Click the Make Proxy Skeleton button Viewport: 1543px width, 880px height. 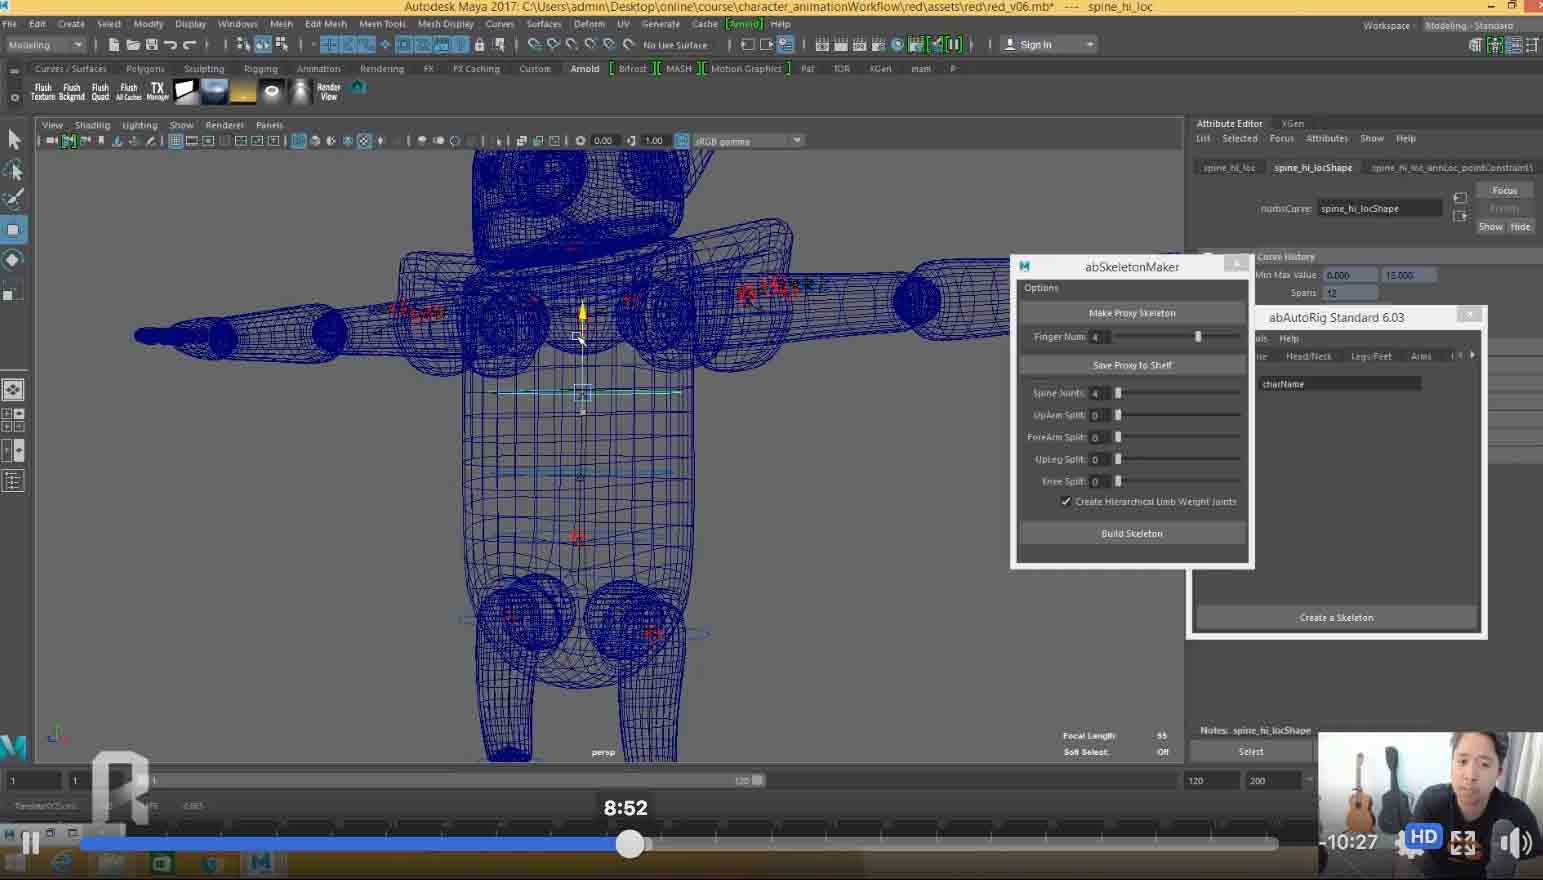click(1131, 313)
